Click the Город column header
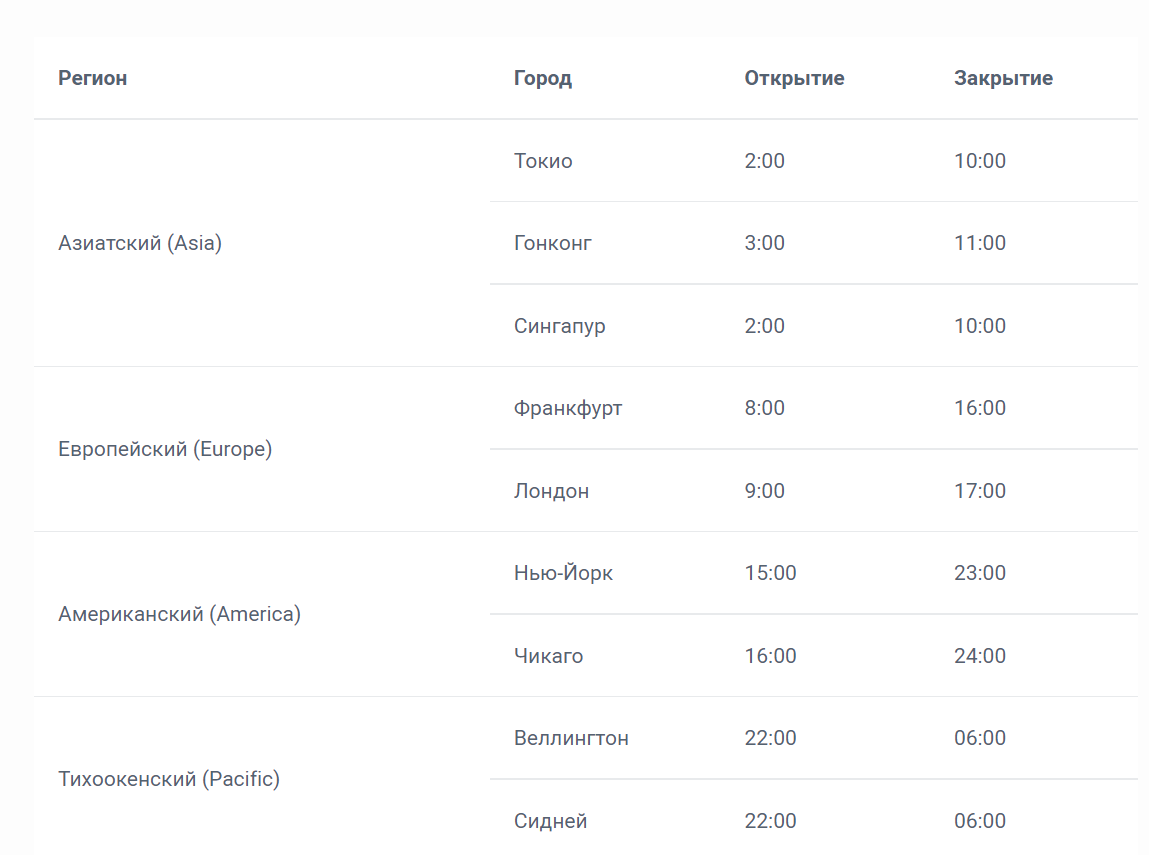The width and height of the screenshot is (1149, 855). point(543,78)
